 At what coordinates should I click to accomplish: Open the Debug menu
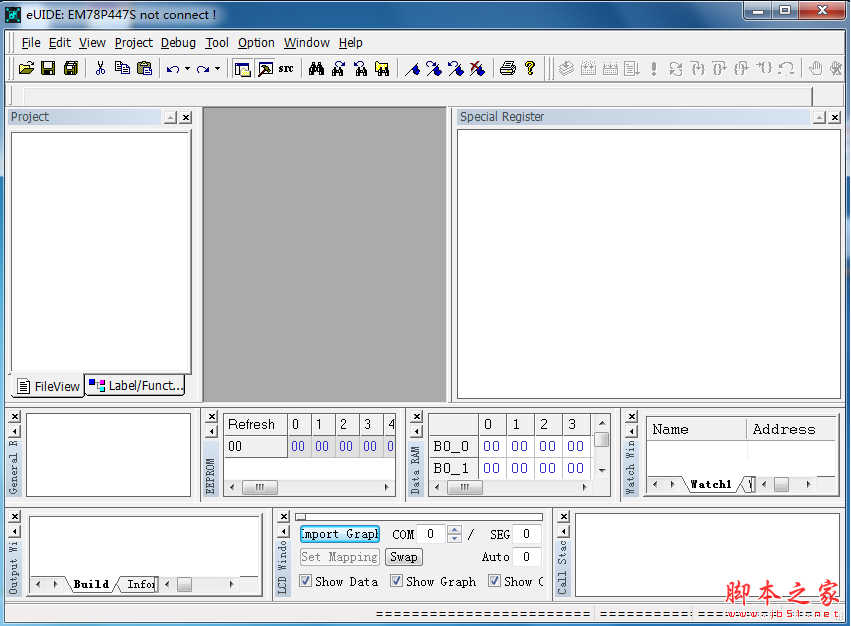[178, 43]
